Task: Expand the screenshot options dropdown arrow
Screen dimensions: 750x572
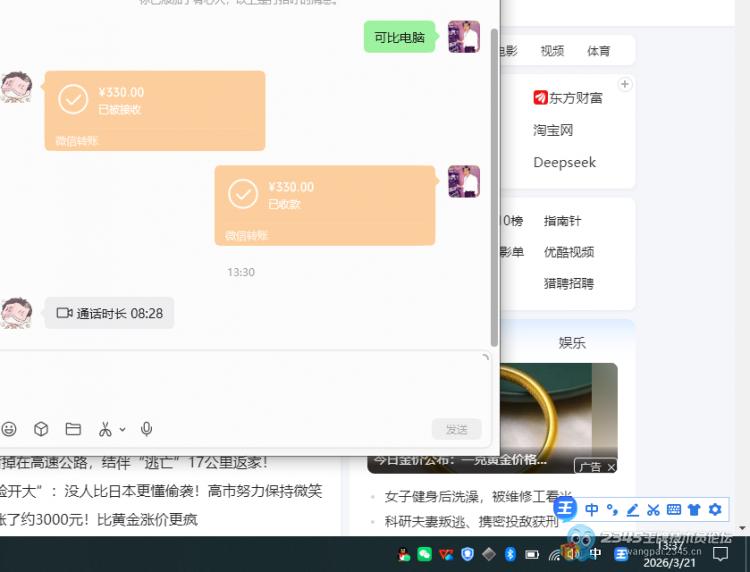Action: coord(123,429)
